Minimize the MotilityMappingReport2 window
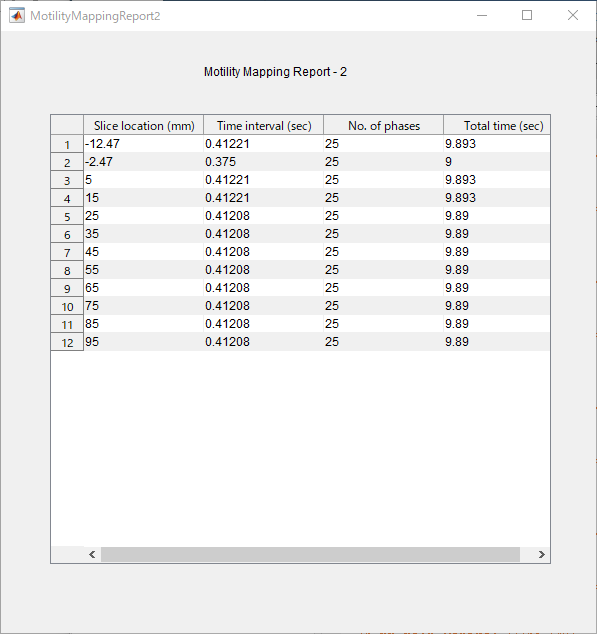The height and width of the screenshot is (634, 597). pyautogui.click(x=482, y=15)
